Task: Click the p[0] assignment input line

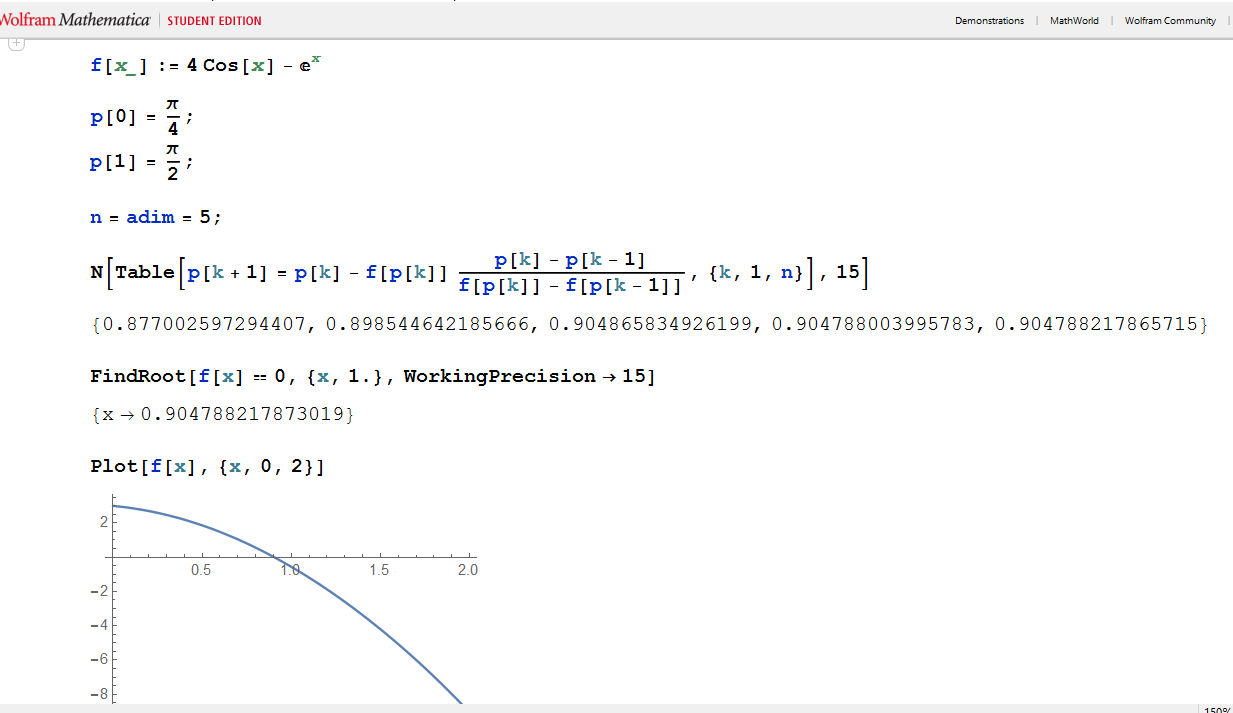Action: [x=140, y=117]
